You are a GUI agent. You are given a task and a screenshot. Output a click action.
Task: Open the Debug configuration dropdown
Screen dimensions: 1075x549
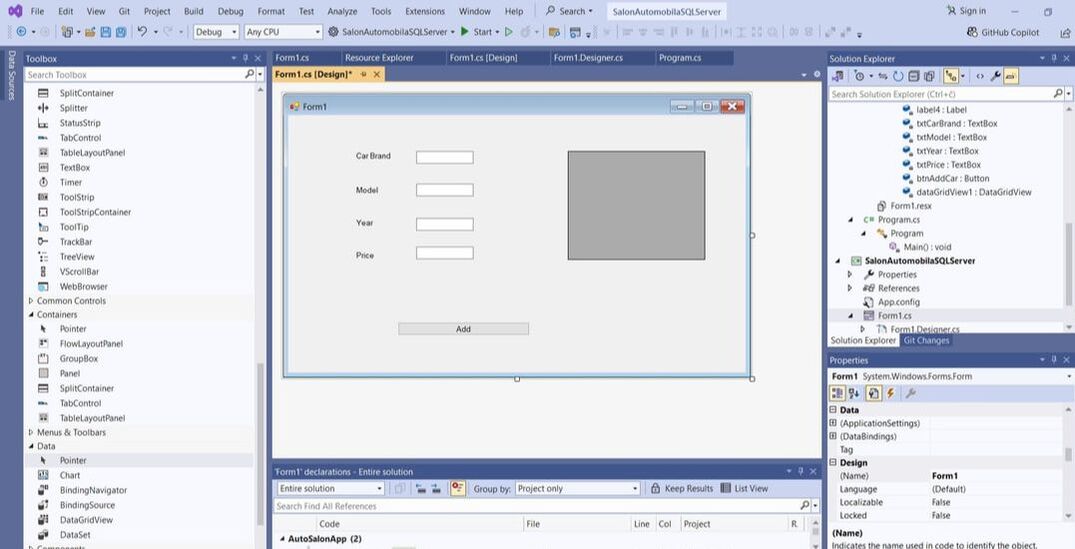(216, 32)
